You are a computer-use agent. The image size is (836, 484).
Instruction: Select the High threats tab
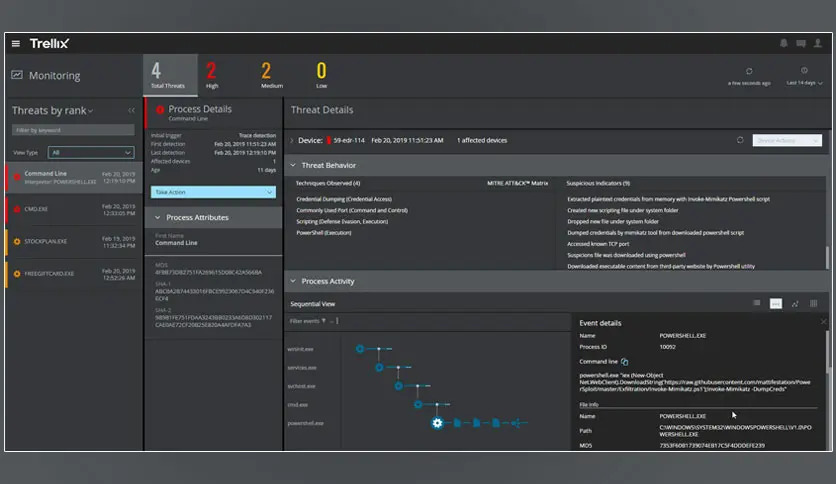212,75
